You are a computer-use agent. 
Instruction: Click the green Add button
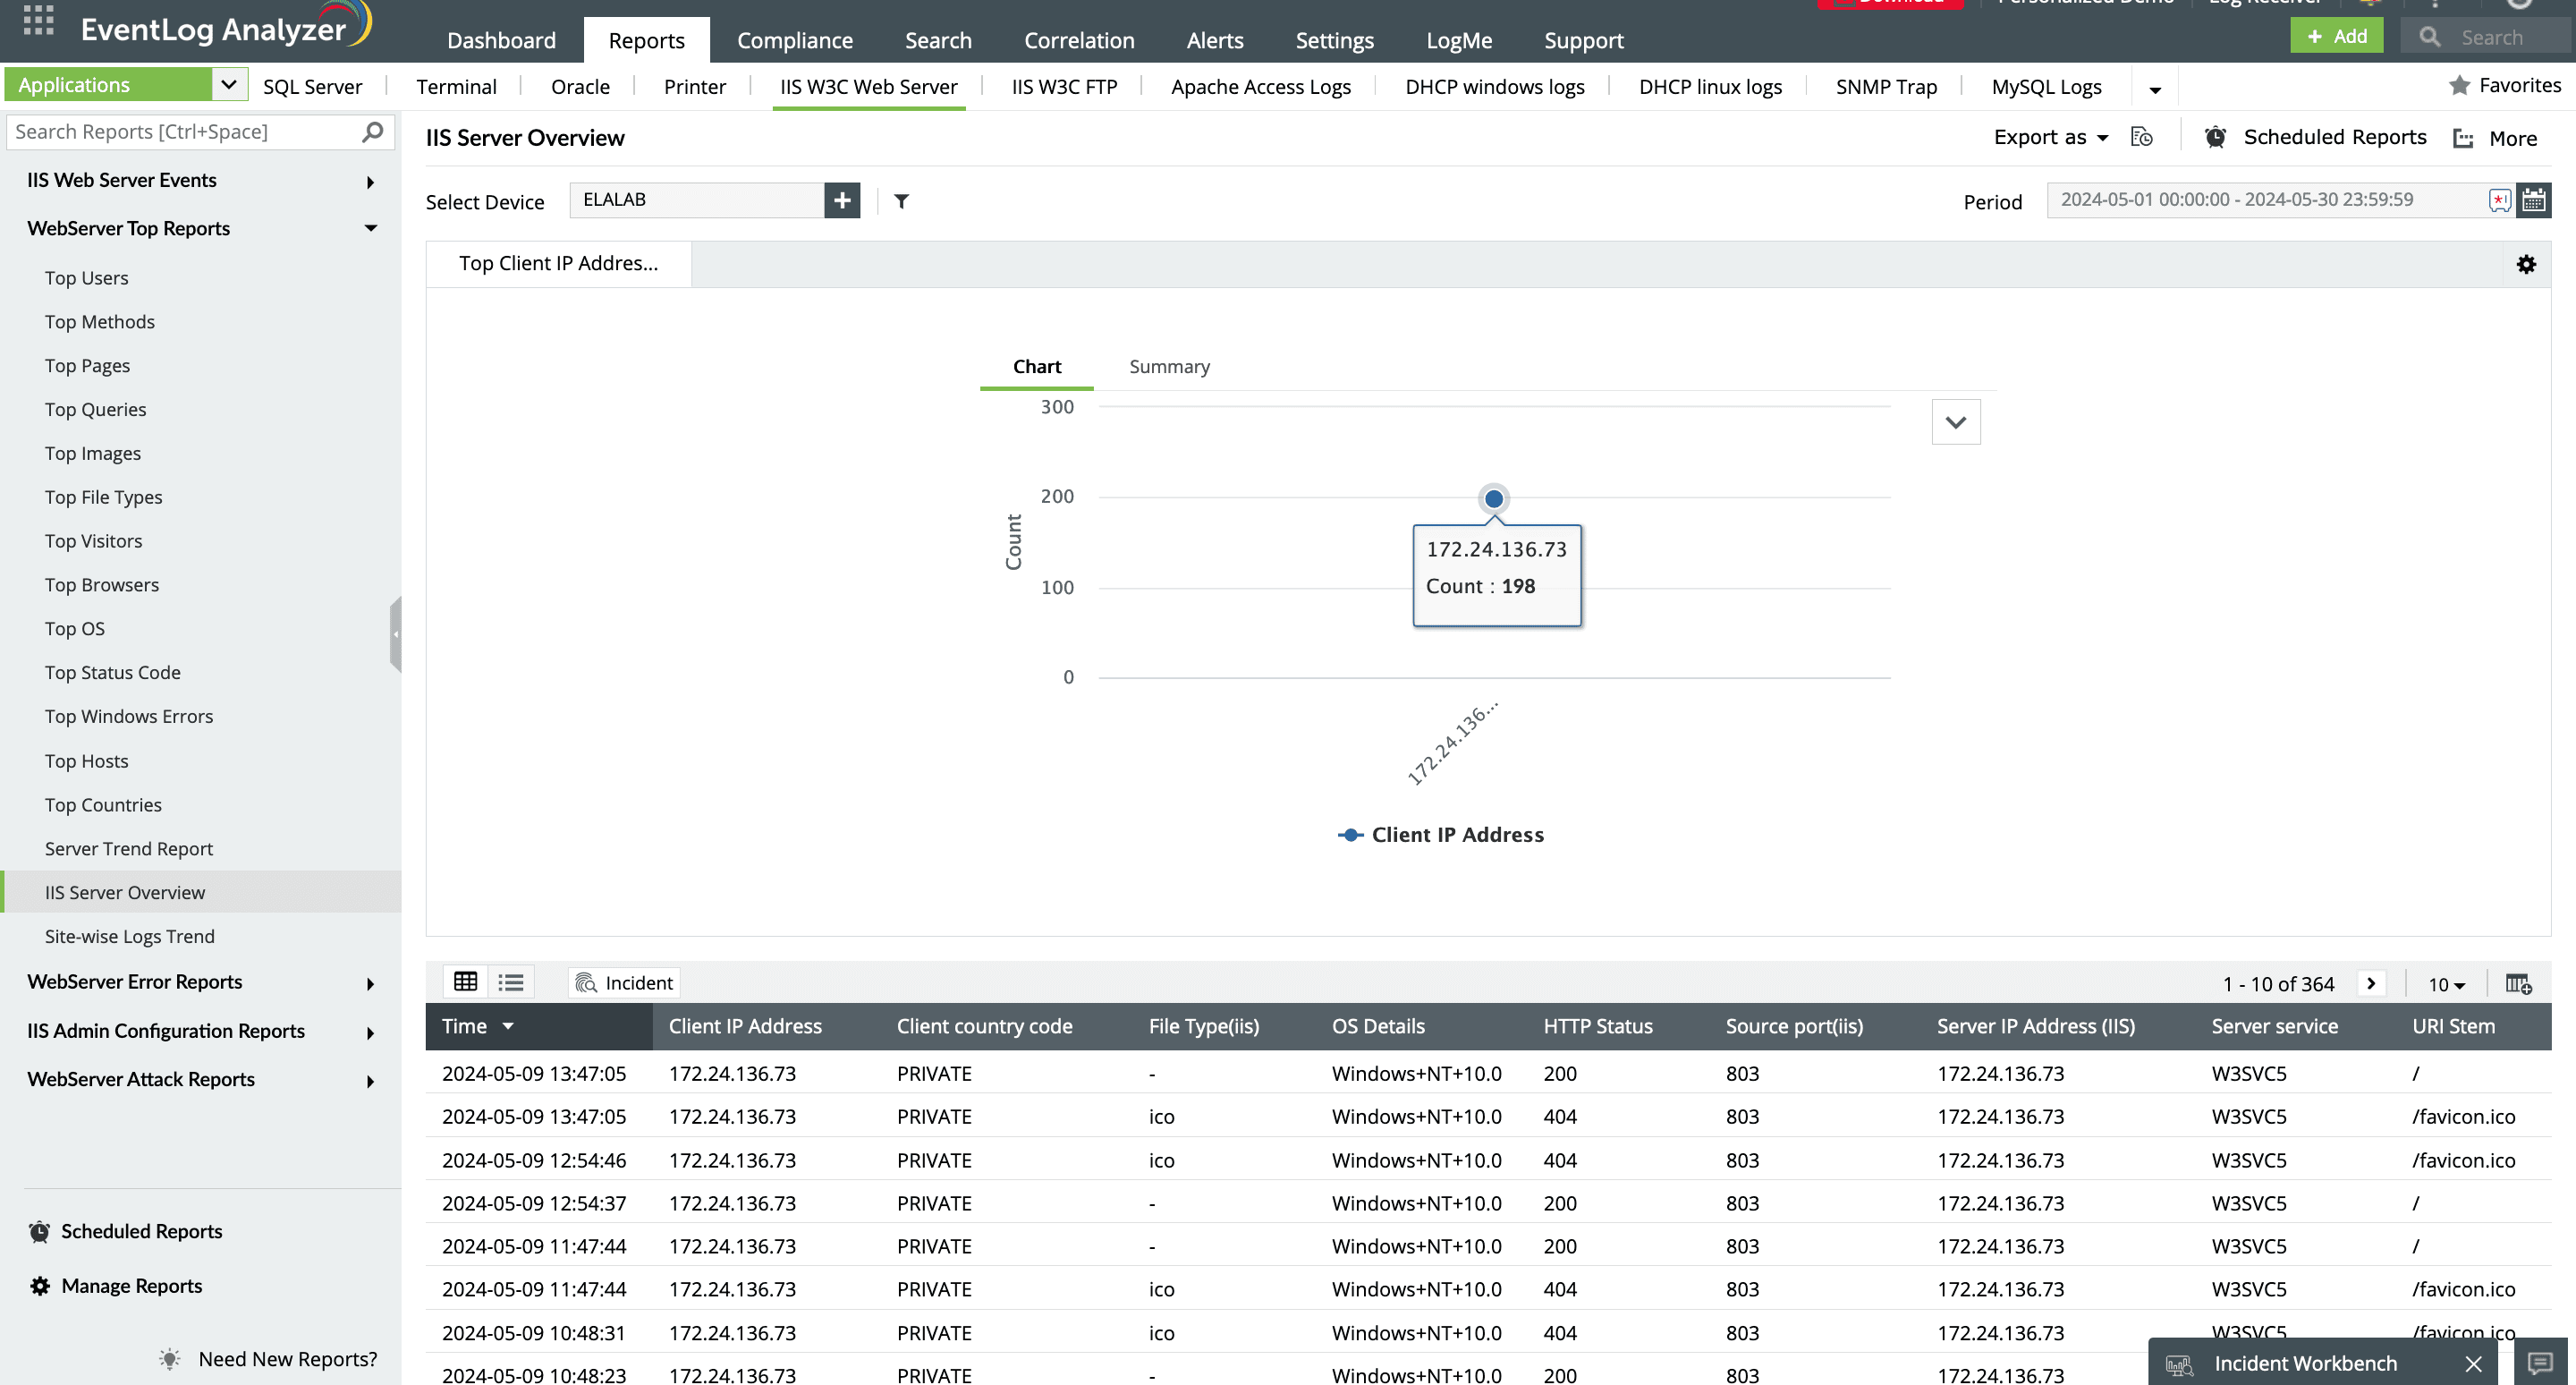pos(2336,37)
